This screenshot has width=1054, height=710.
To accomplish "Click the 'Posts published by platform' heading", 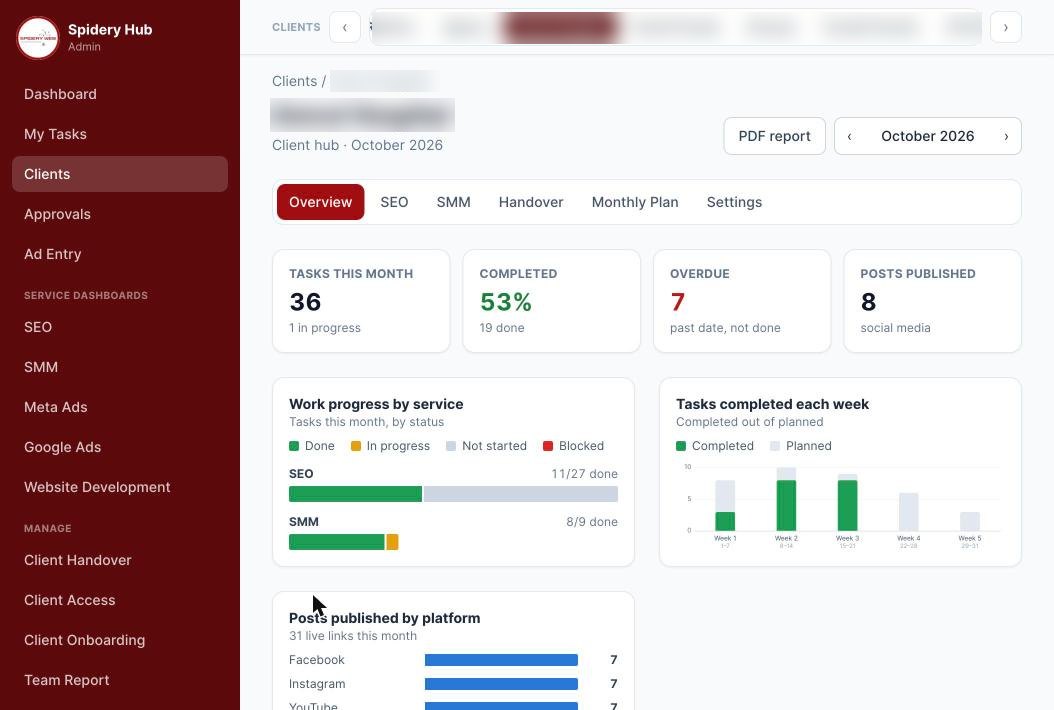I will (x=384, y=618).
